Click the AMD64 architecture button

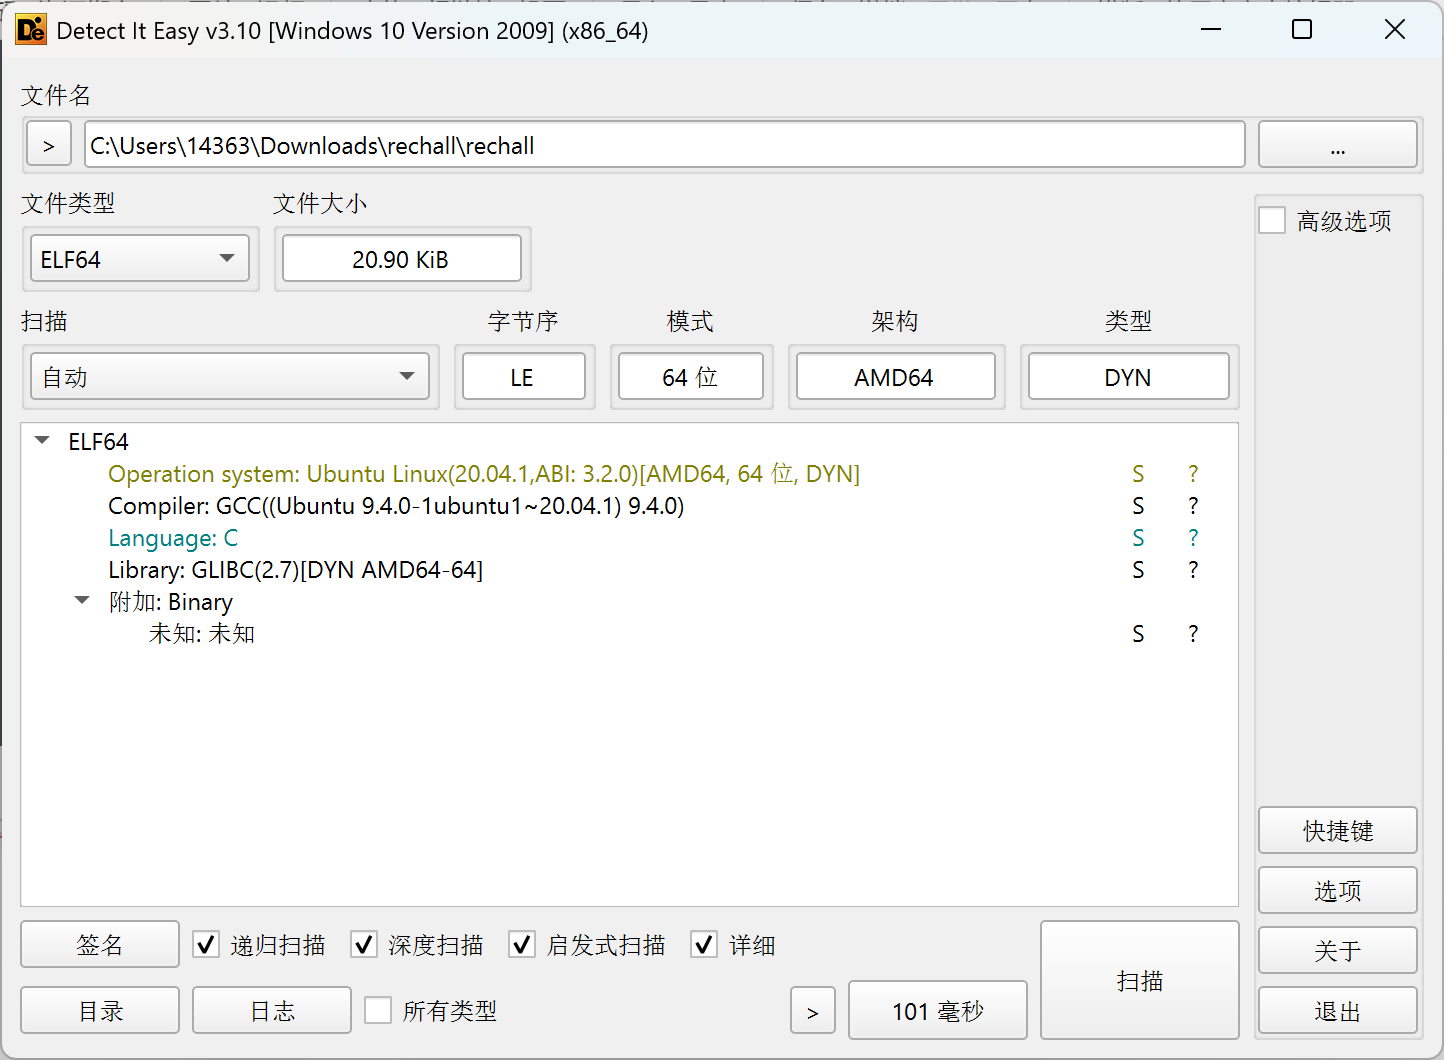point(895,377)
